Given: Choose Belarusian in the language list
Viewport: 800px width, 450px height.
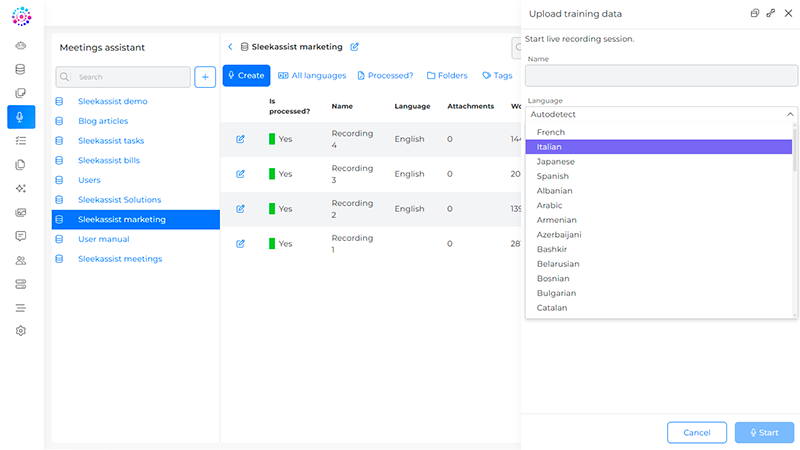Looking at the screenshot, I should pyautogui.click(x=659, y=264).
